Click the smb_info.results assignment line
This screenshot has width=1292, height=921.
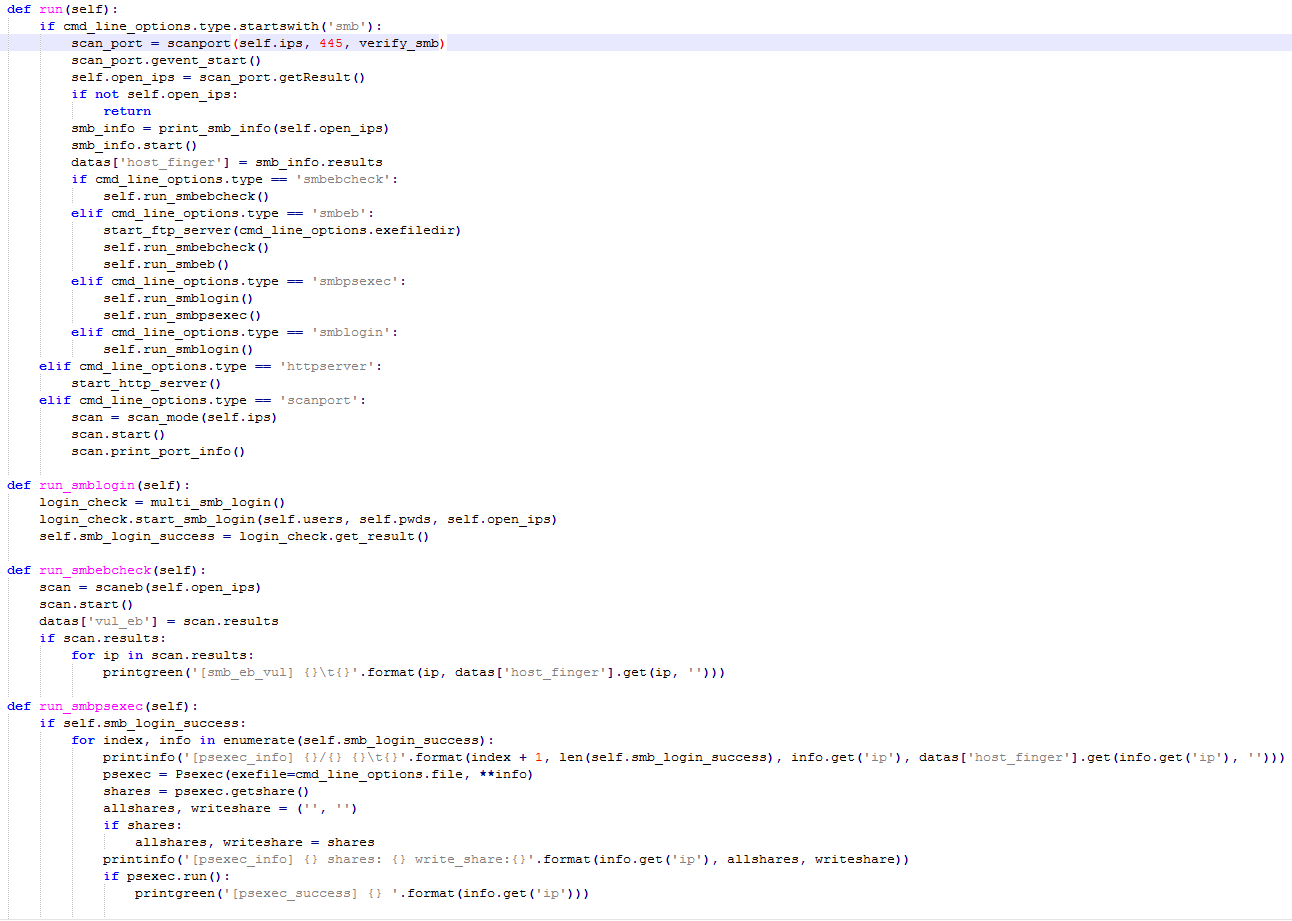point(227,162)
